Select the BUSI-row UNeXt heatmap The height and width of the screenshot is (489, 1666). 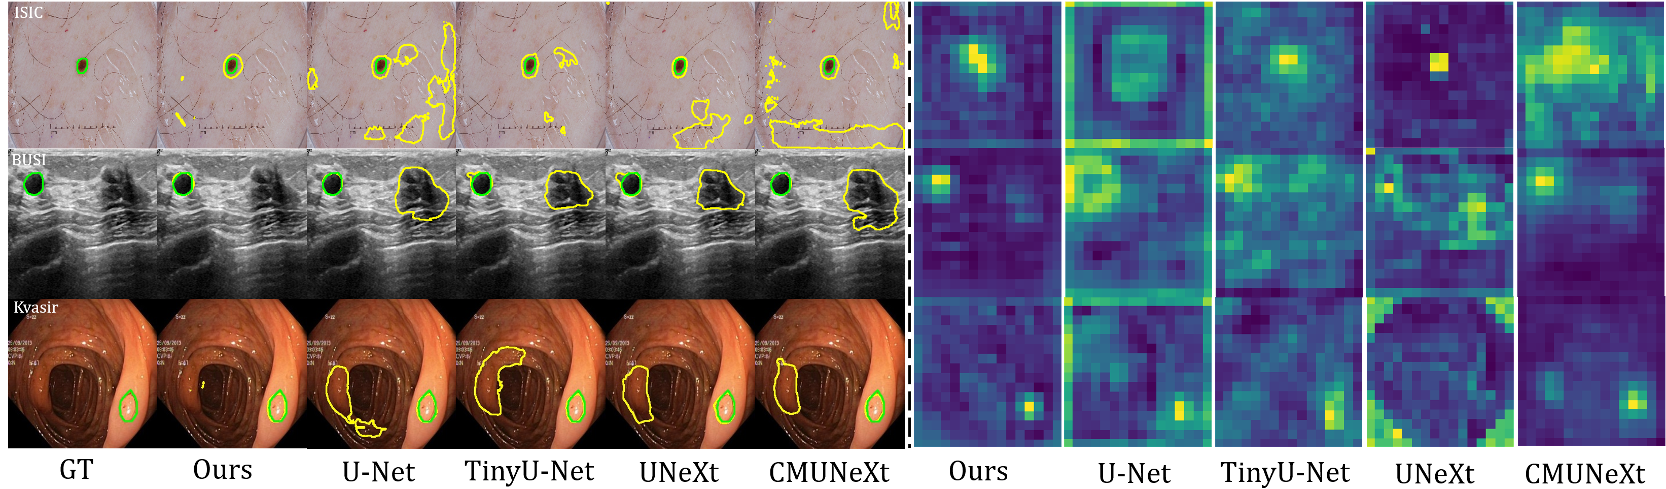click(x=1439, y=224)
